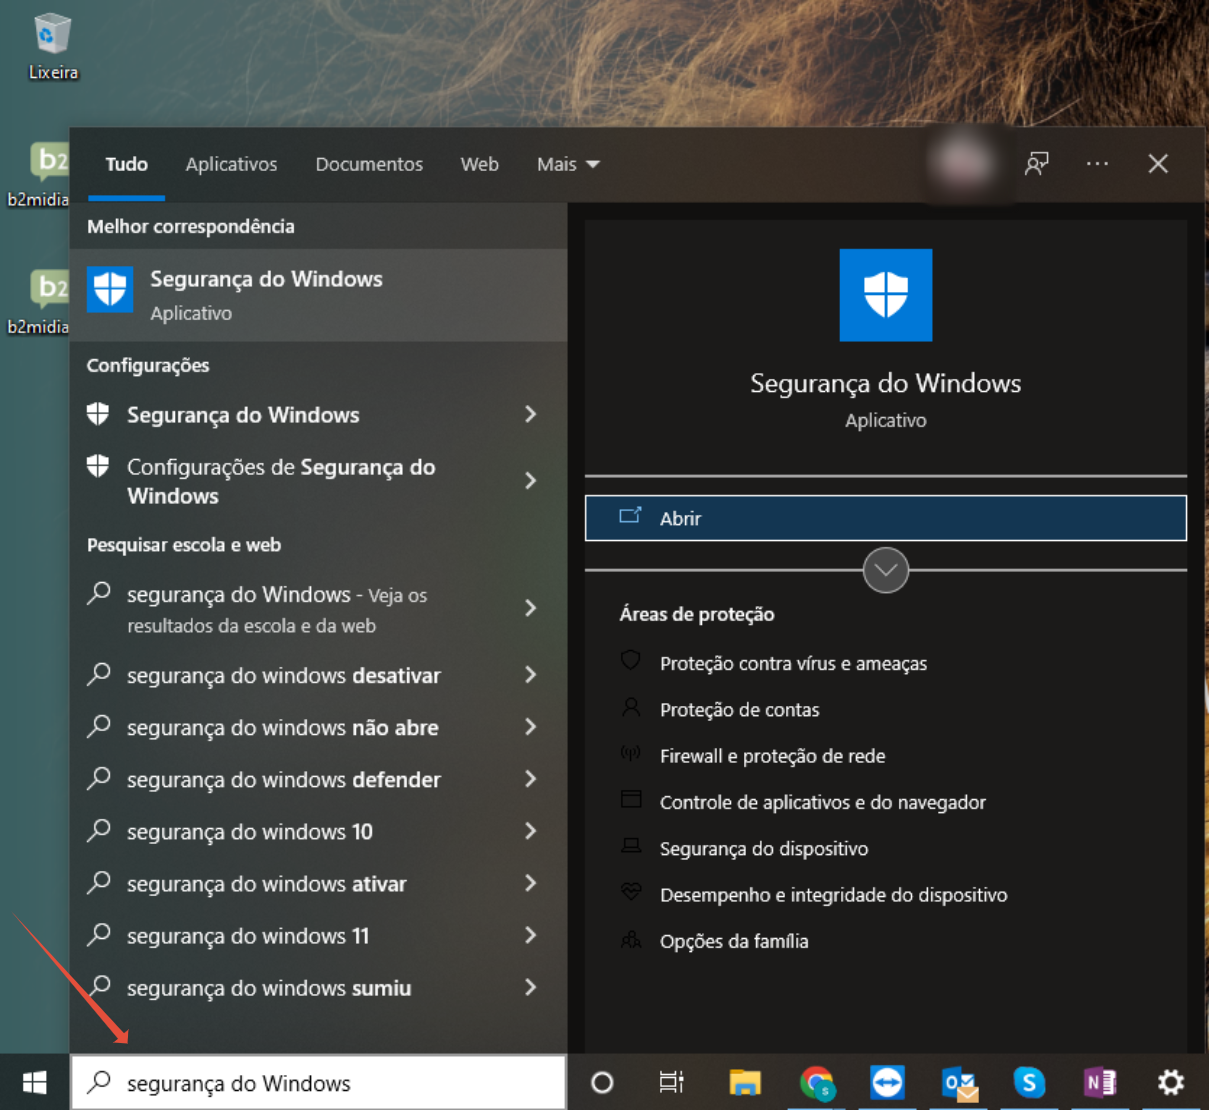Viewport: 1209px width, 1110px height.
Task: Open Proteção de contas
Action: click(739, 710)
